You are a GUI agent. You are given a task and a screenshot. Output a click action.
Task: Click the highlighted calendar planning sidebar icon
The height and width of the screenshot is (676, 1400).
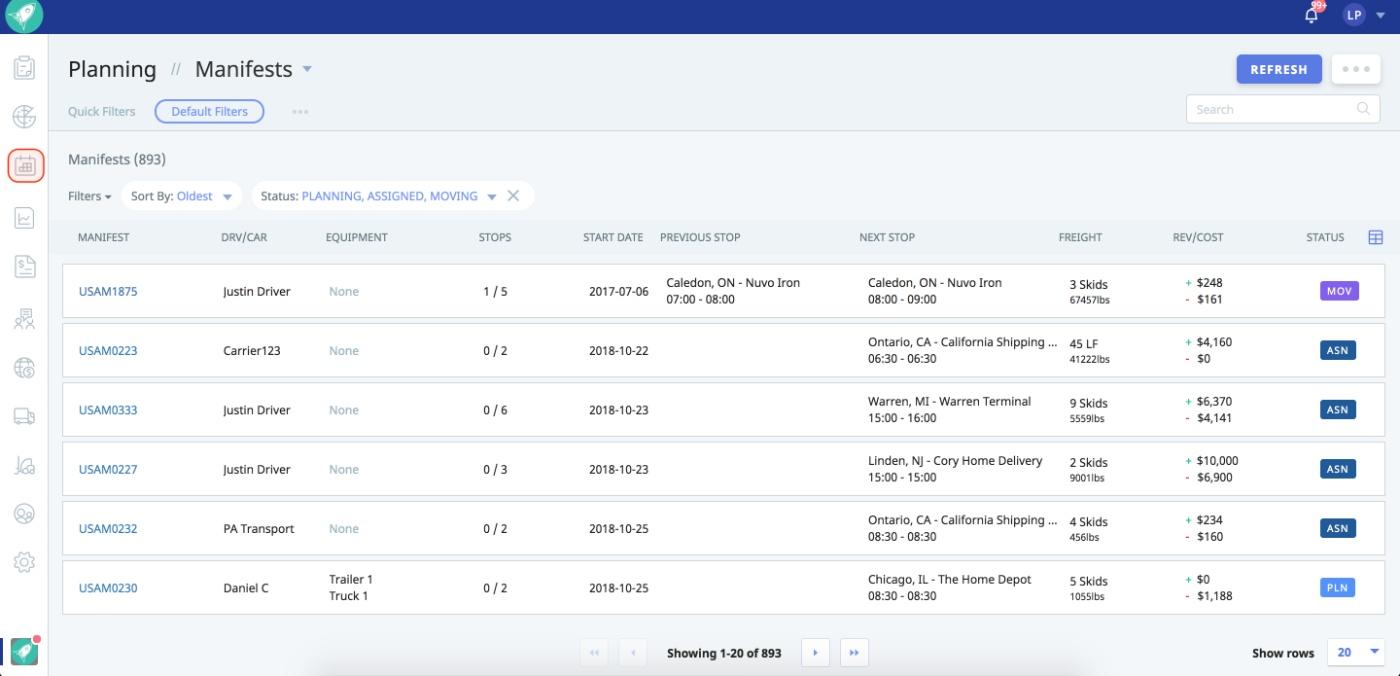25,166
